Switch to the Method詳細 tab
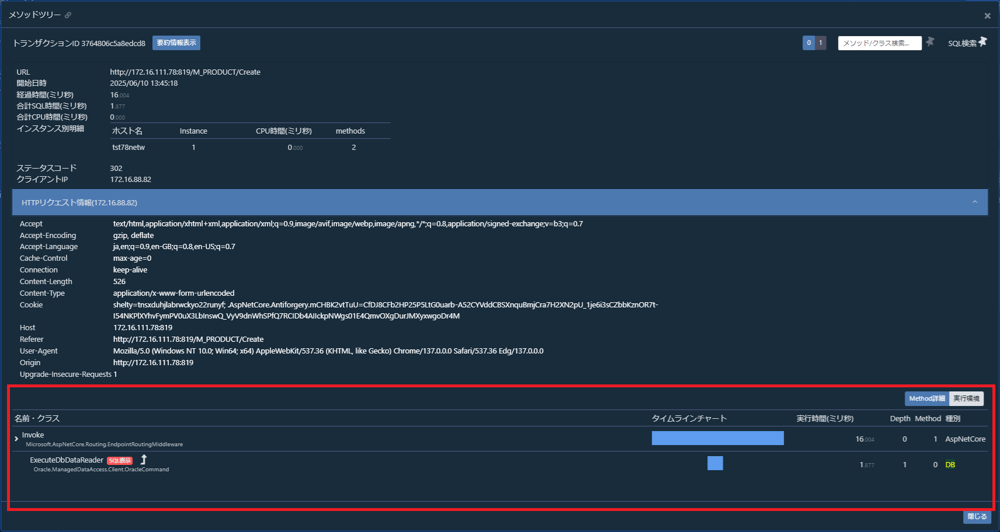The height and width of the screenshot is (532, 1000). [x=927, y=399]
